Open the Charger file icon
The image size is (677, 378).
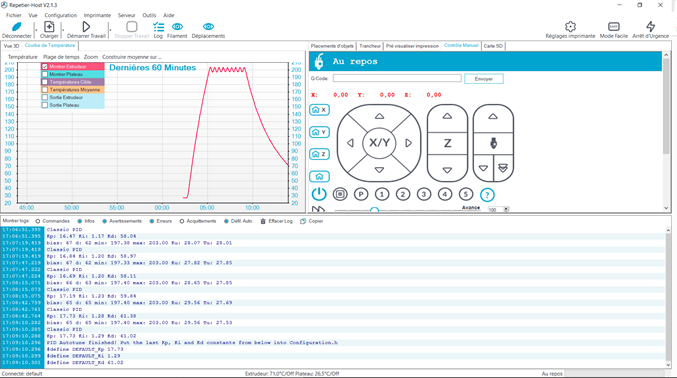(49, 27)
